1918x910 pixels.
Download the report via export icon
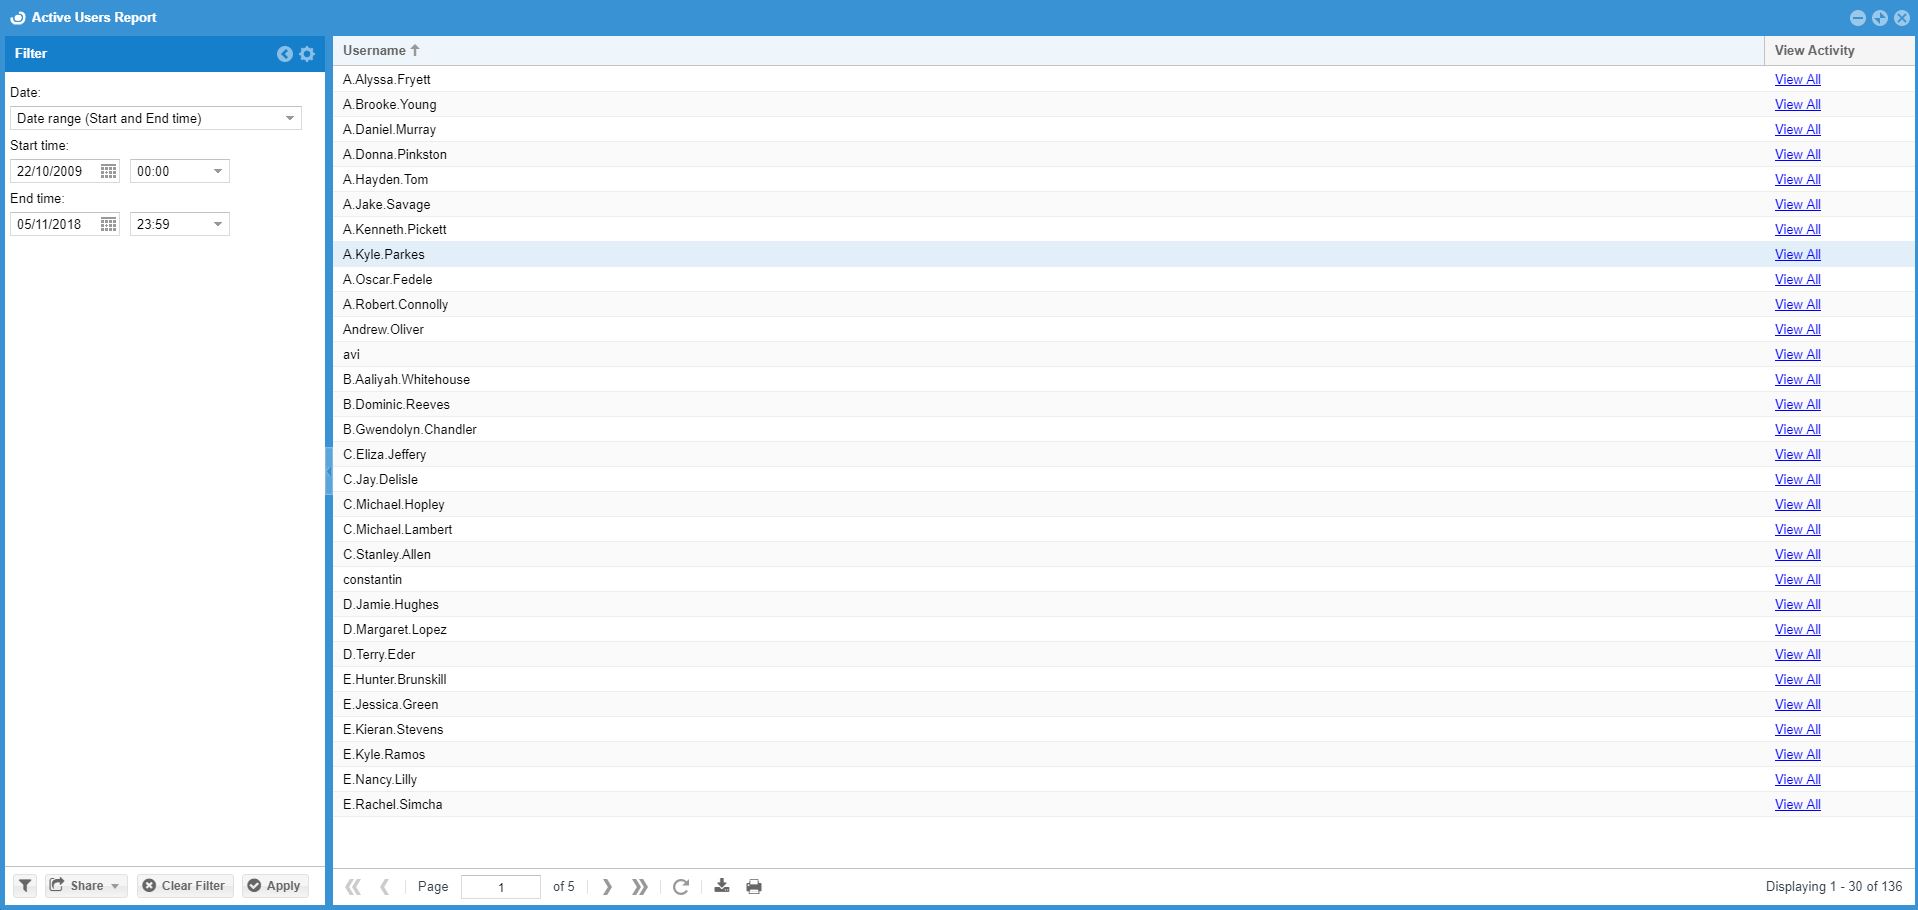tap(721, 886)
